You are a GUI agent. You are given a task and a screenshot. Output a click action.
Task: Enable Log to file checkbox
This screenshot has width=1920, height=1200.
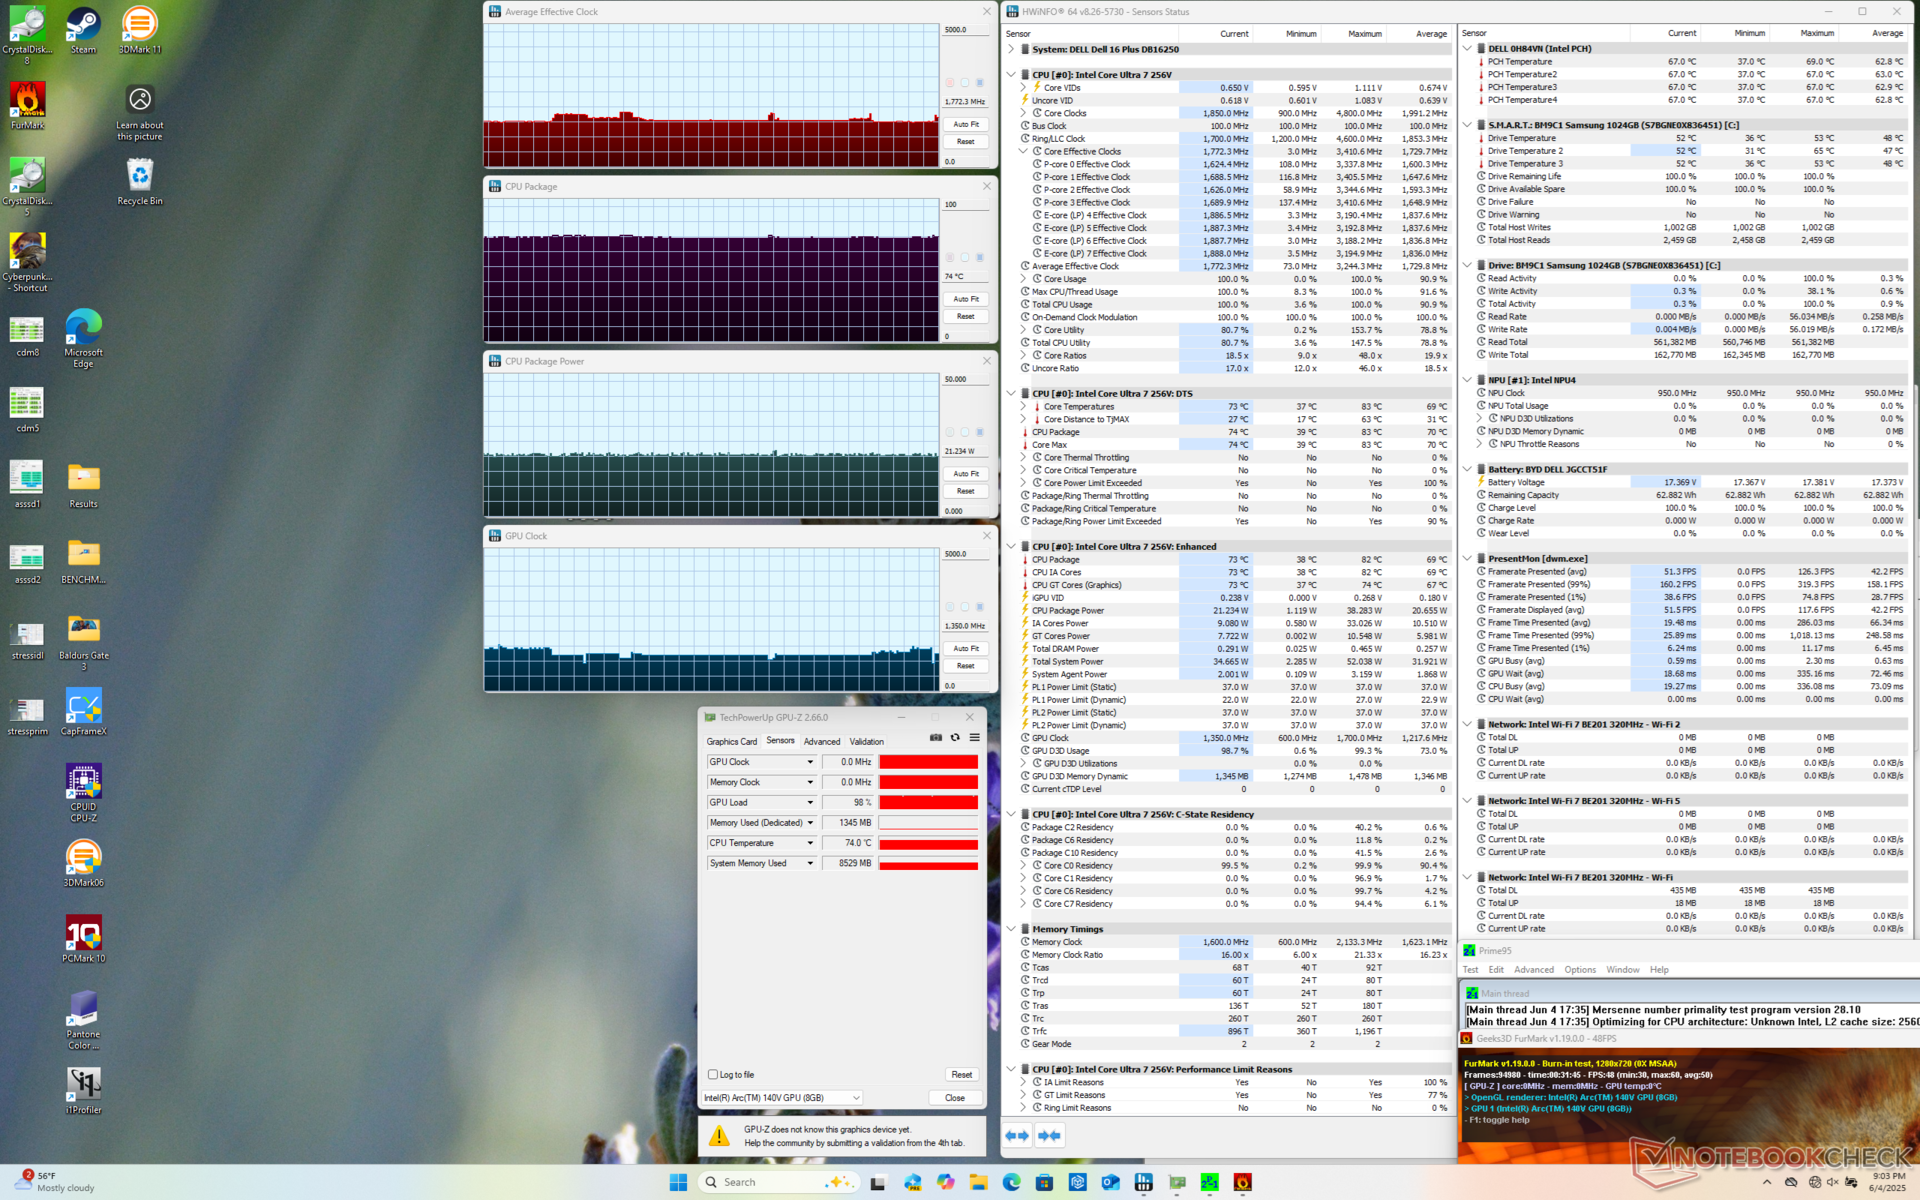(x=713, y=1074)
